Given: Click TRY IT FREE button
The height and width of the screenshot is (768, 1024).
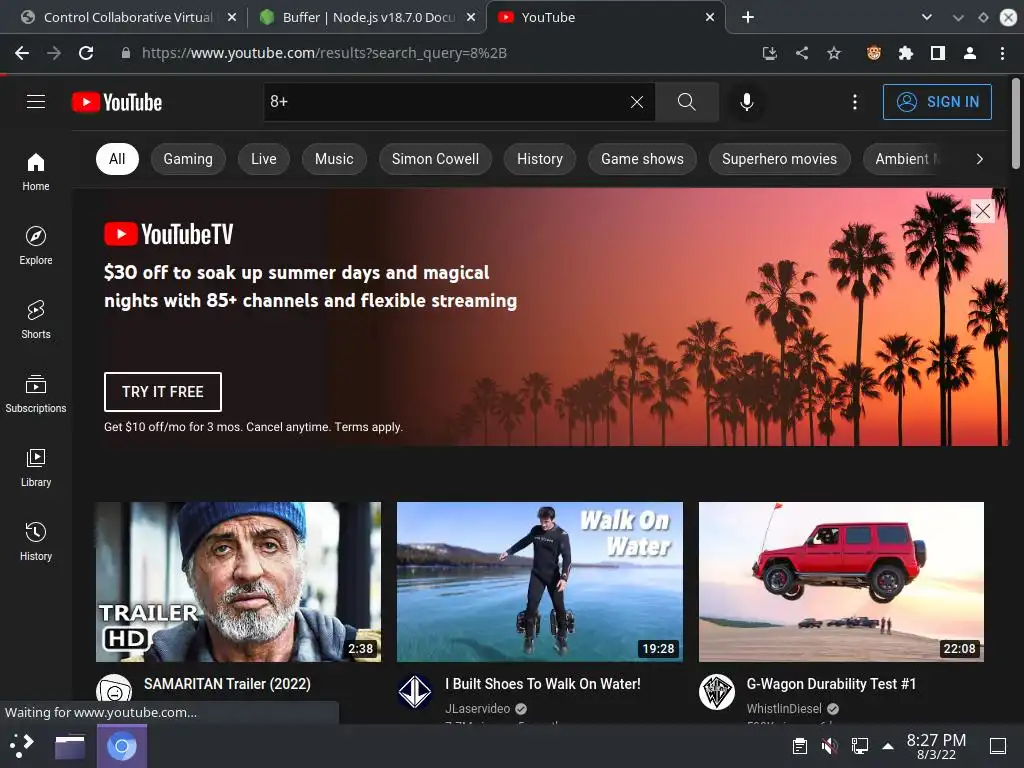Looking at the screenshot, I should pyautogui.click(x=163, y=392).
